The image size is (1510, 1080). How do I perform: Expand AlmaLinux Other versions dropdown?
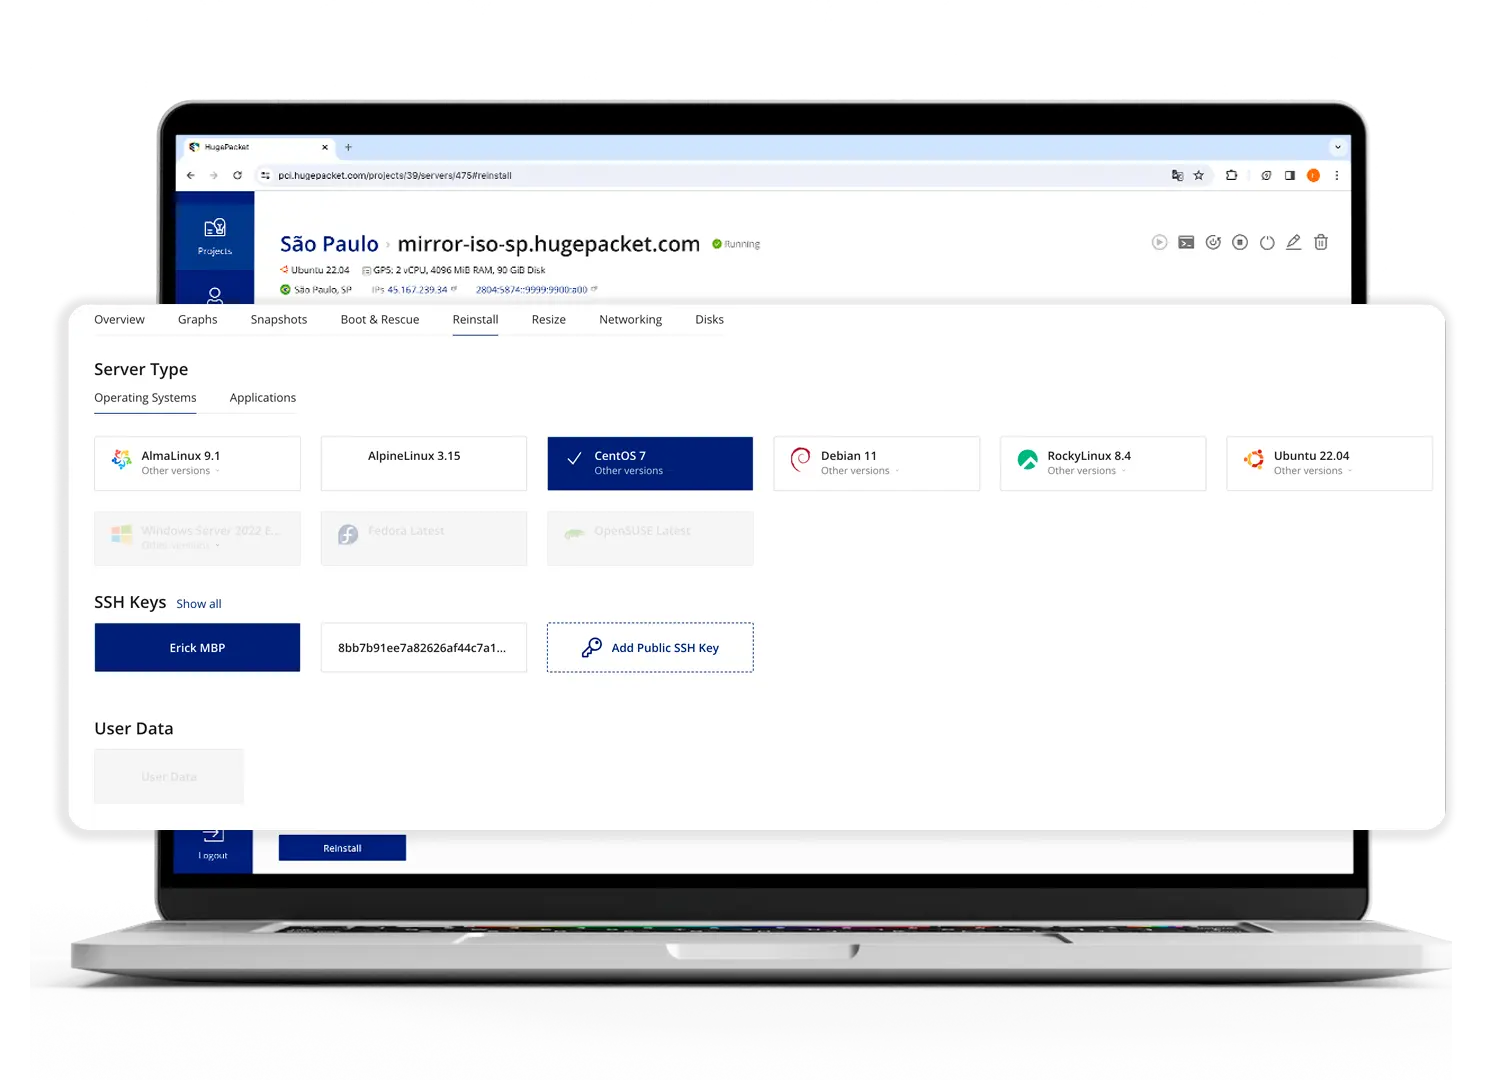180,471
